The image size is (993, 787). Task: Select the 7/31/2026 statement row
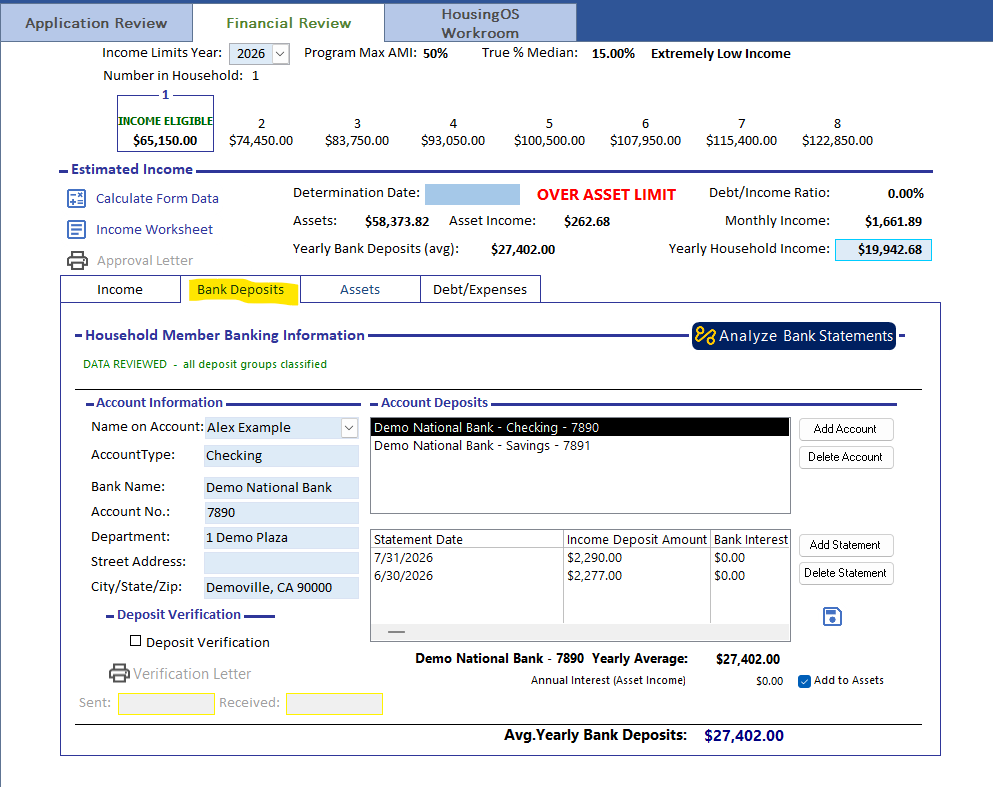point(579,558)
